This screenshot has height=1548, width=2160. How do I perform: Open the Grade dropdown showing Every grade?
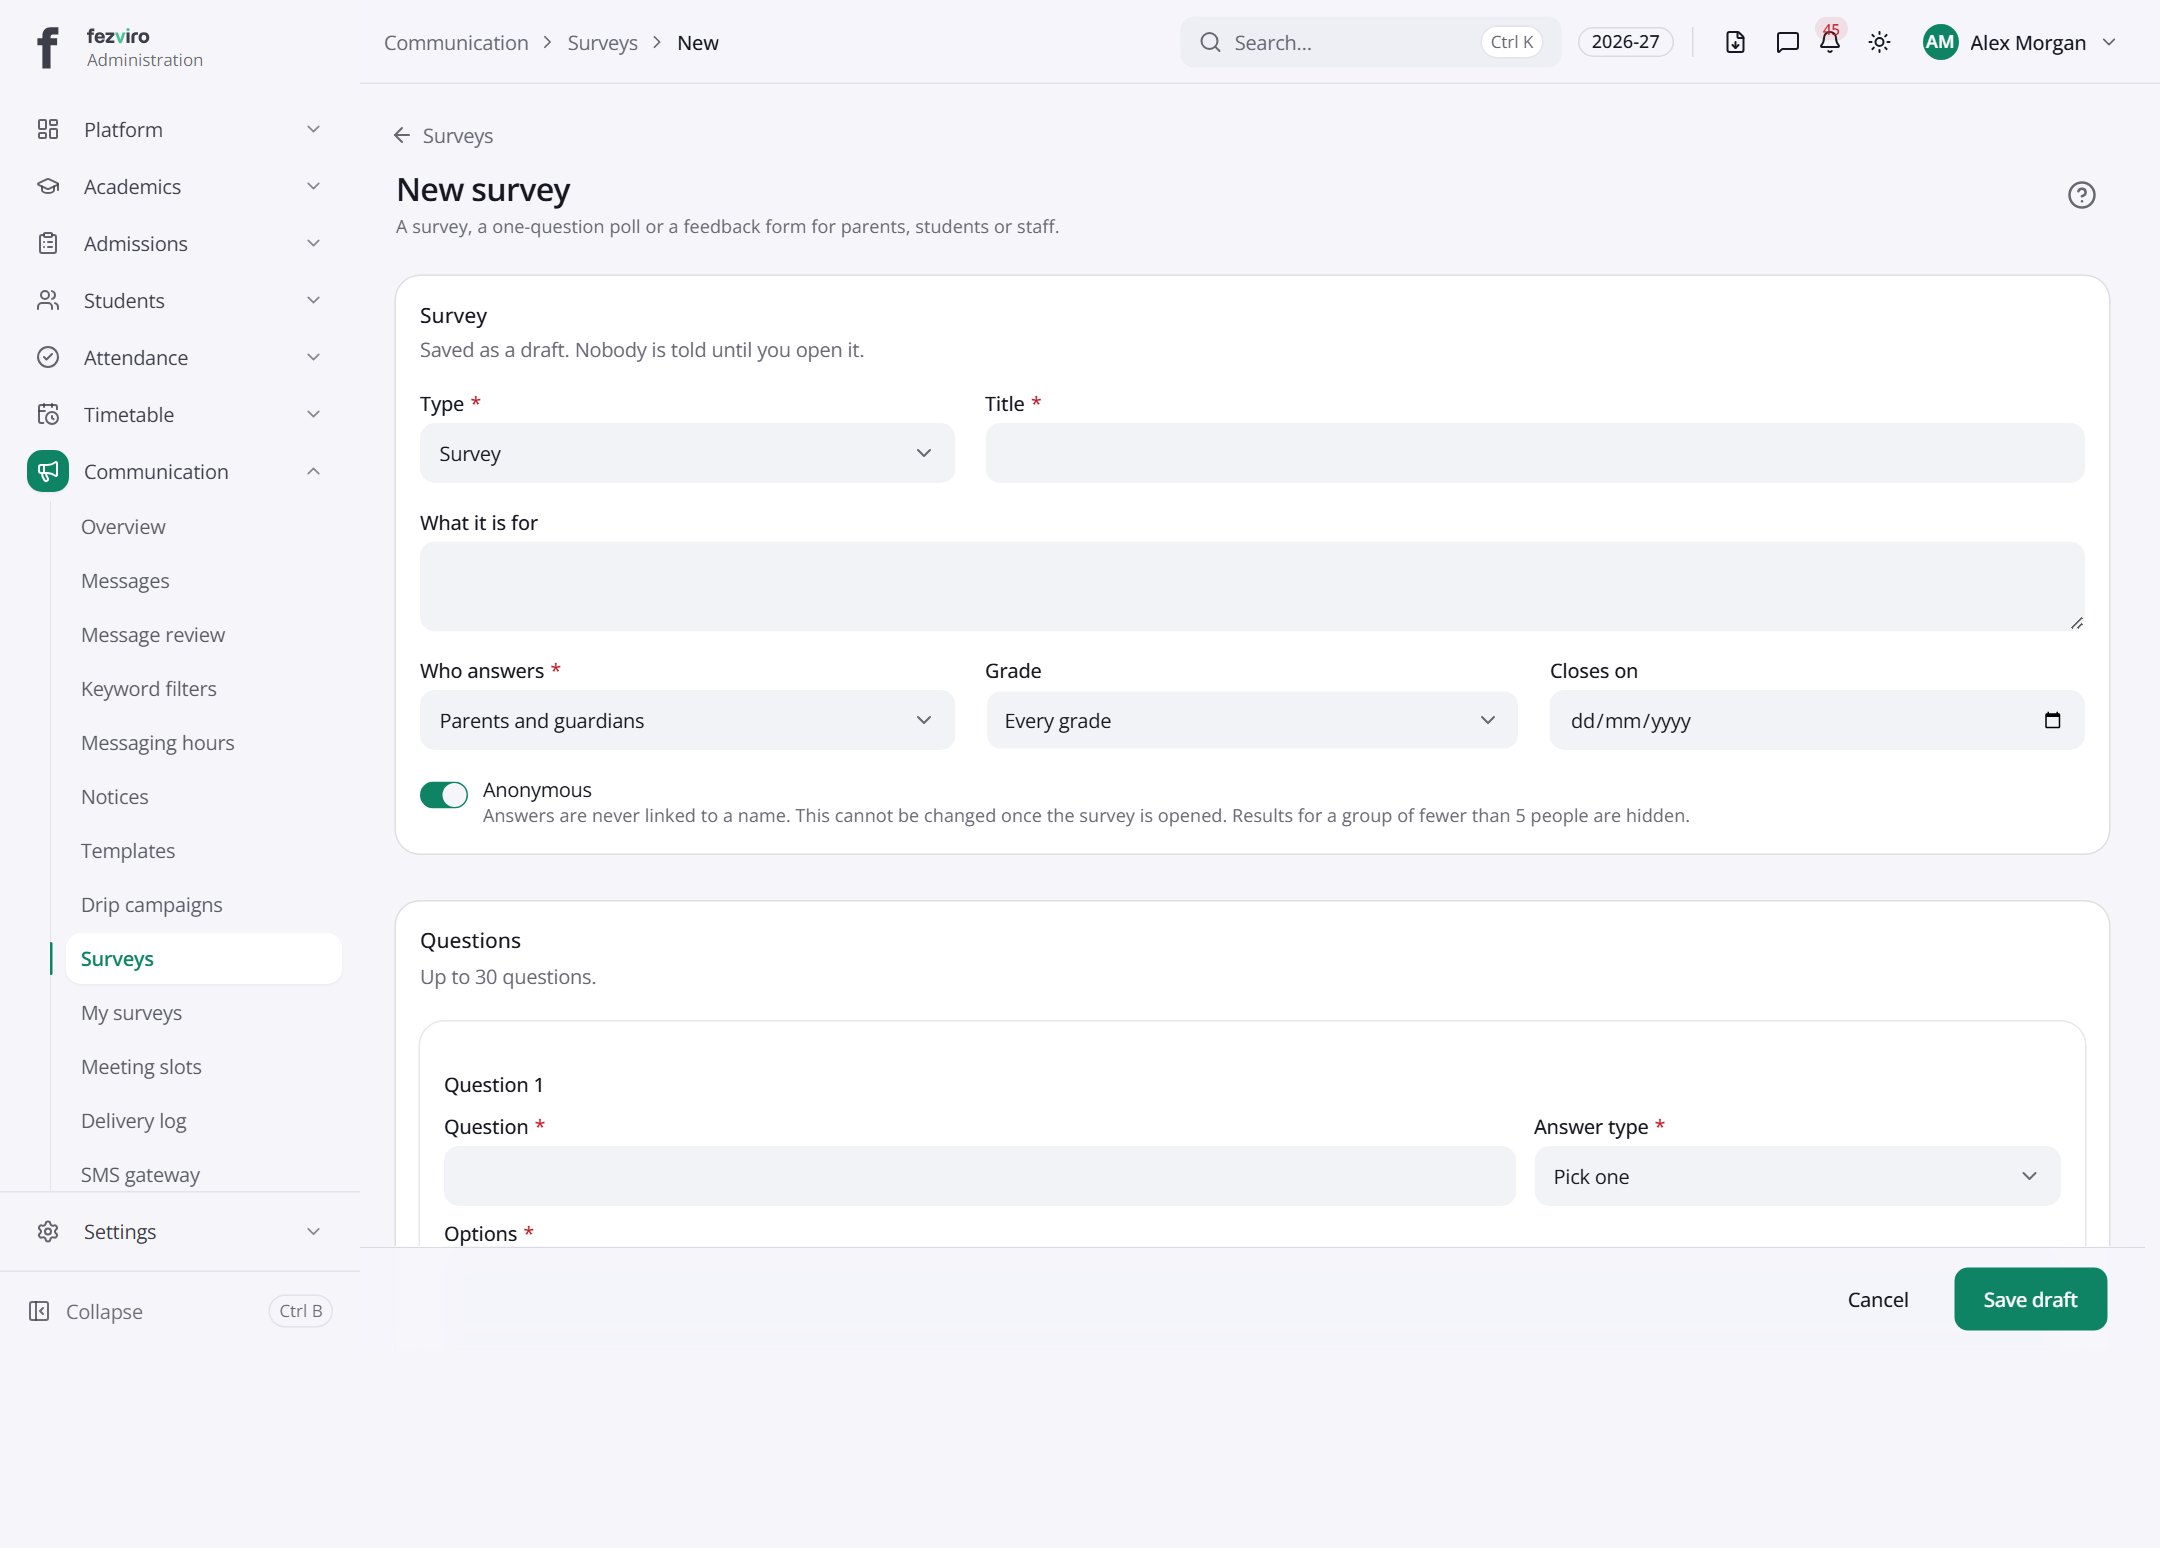tap(1251, 720)
